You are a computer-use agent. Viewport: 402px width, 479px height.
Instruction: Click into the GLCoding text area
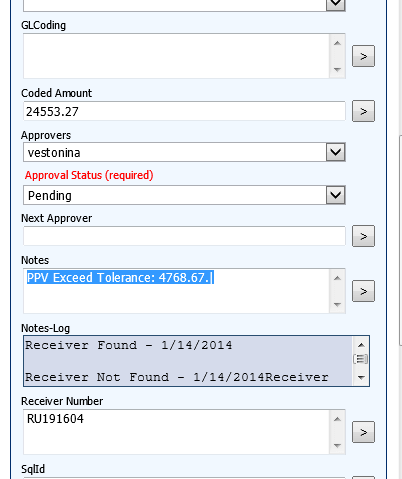(x=176, y=56)
